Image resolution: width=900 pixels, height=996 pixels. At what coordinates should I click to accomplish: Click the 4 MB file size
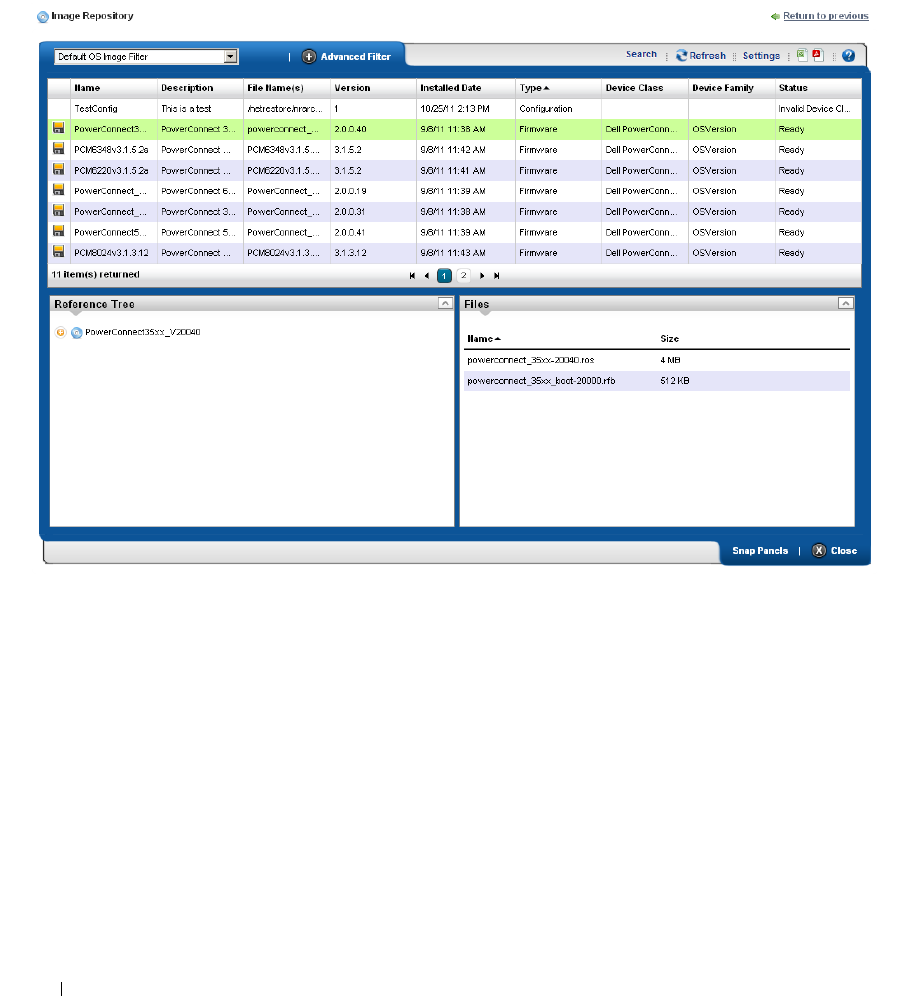(x=670, y=360)
